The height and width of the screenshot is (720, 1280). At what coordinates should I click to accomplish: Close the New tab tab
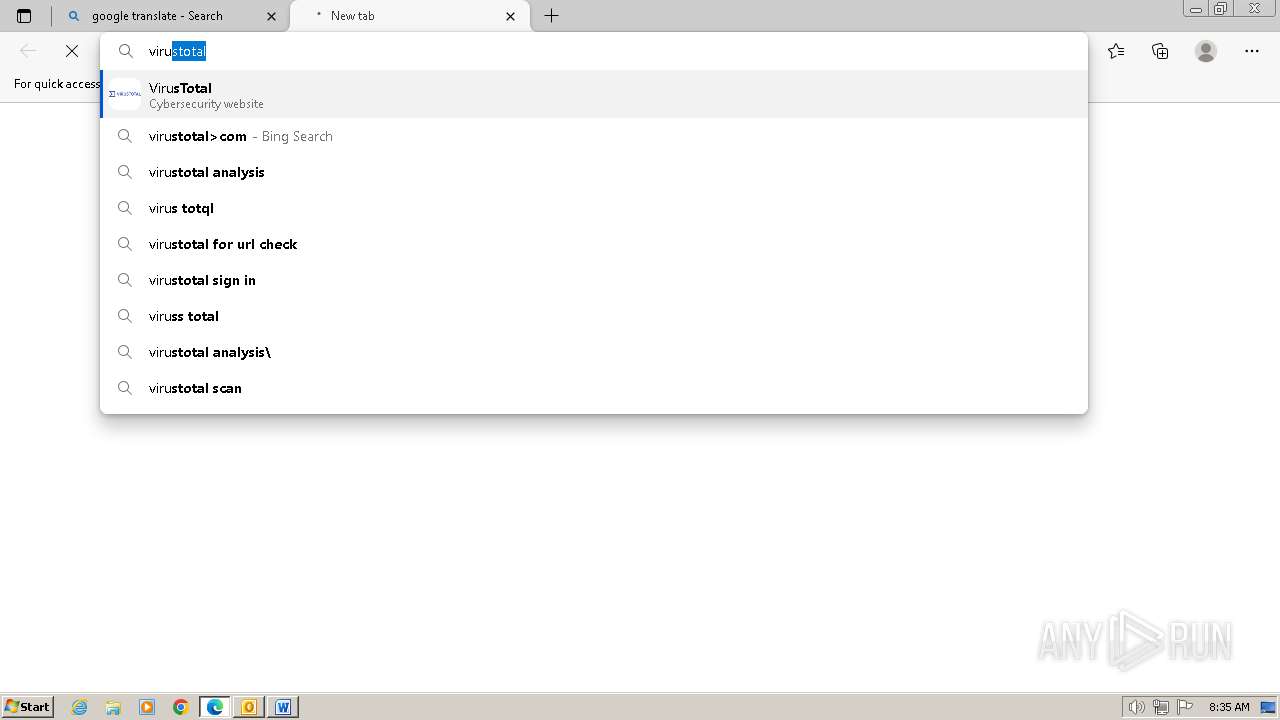click(x=511, y=16)
